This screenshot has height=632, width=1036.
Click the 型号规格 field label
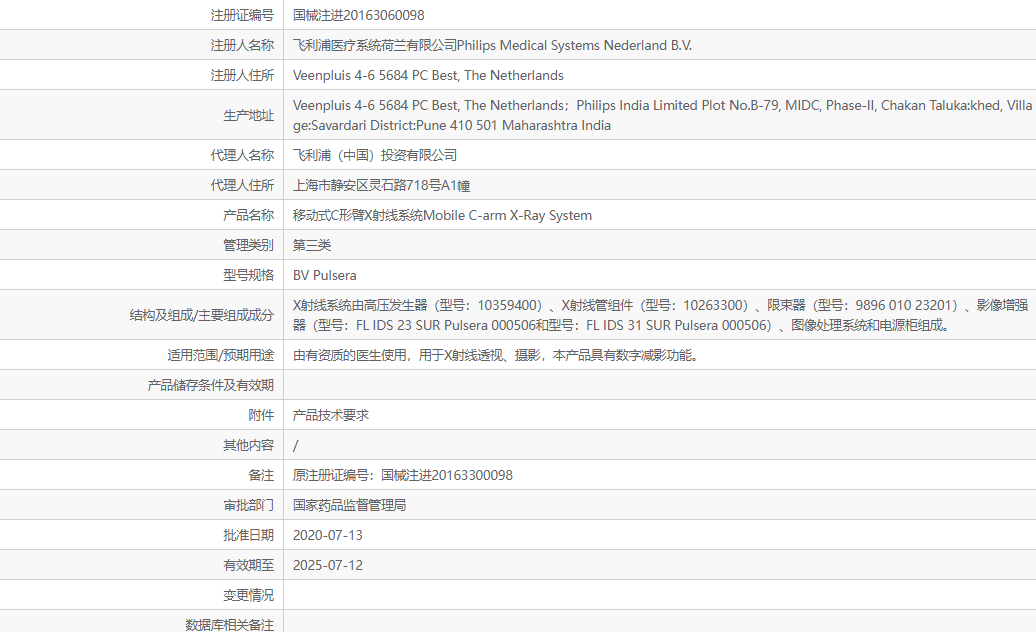pos(248,275)
